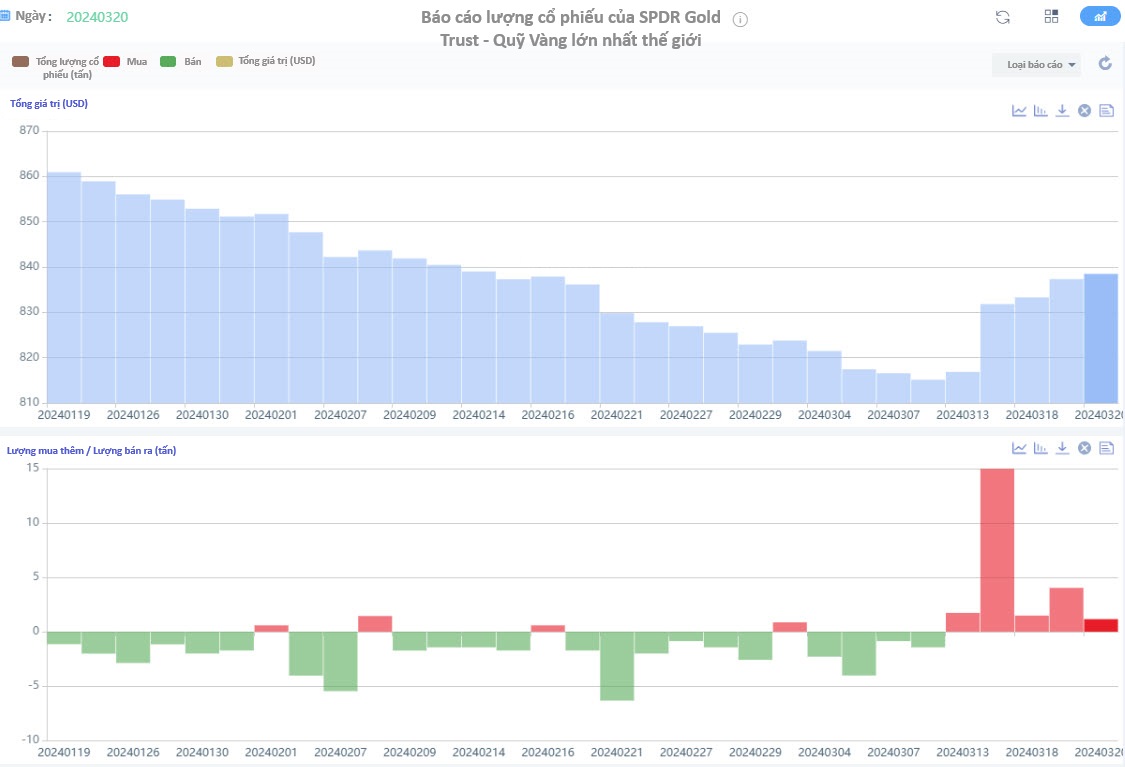Click the -10 value on lower y-axis

coord(31,739)
